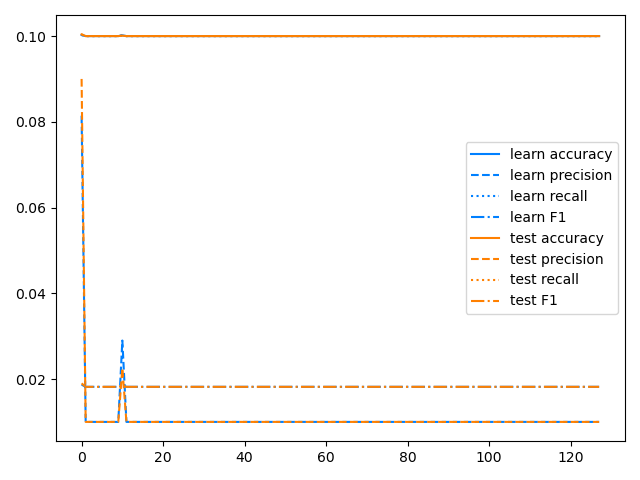Select the 'learn F1' legend label
The image size is (640, 480).
tap(540, 217)
